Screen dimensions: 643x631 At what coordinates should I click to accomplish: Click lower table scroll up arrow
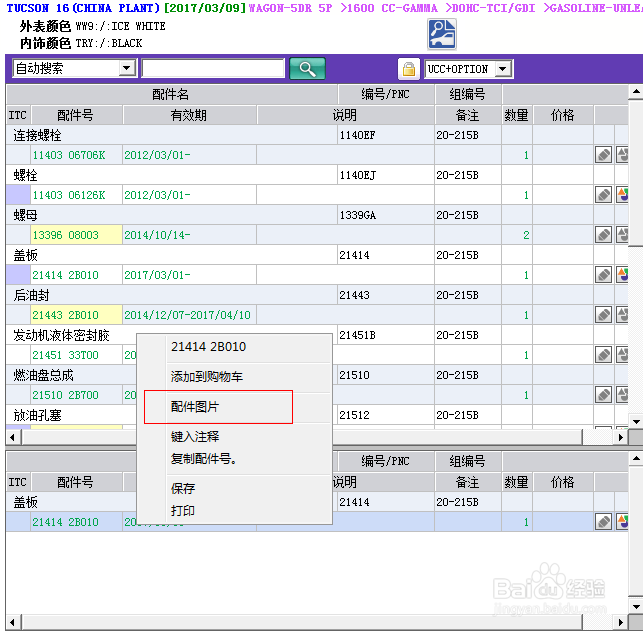click(x=636, y=458)
